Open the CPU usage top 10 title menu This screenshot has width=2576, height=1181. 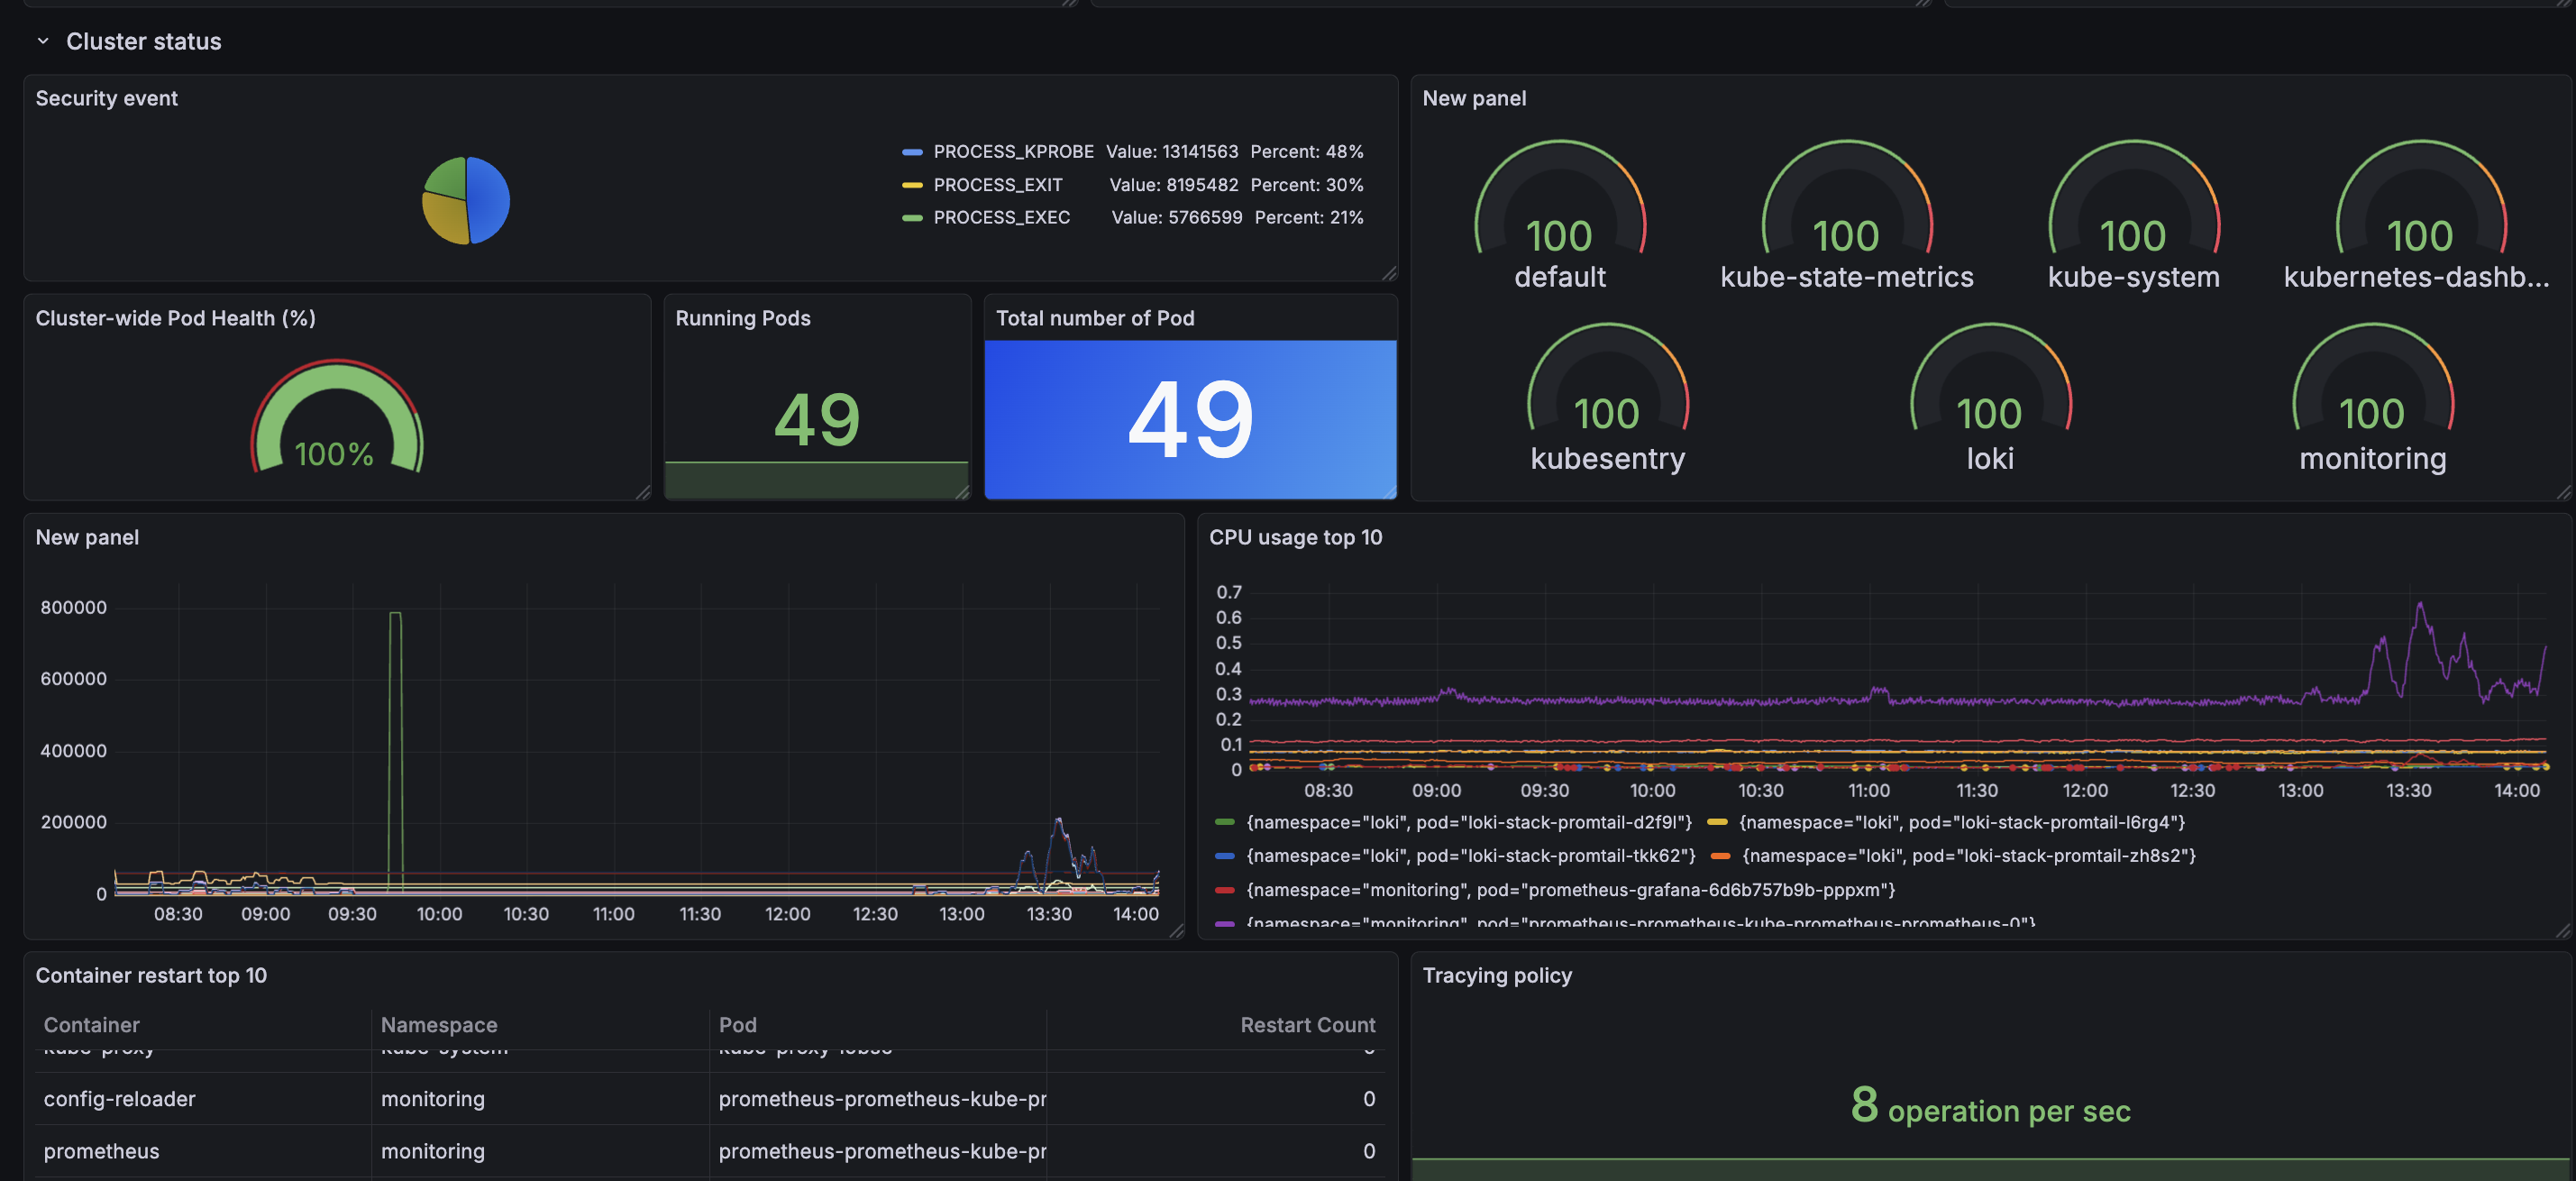[1294, 537]
